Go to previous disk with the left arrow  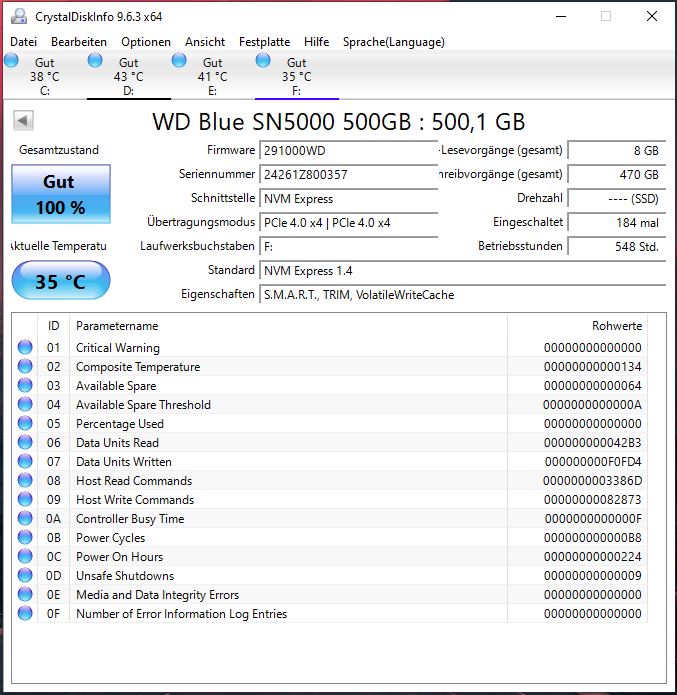click(23, 120)
